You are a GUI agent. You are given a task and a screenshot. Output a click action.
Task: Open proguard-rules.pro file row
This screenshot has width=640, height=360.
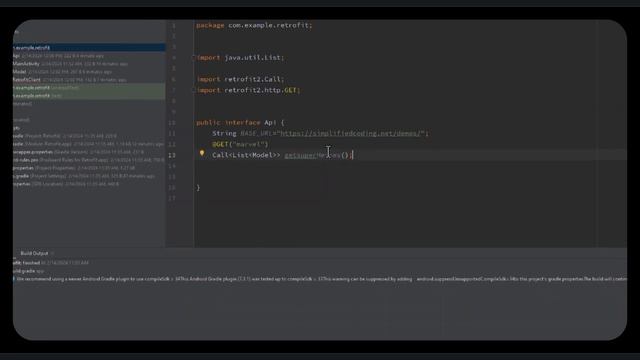coord(89,160)
